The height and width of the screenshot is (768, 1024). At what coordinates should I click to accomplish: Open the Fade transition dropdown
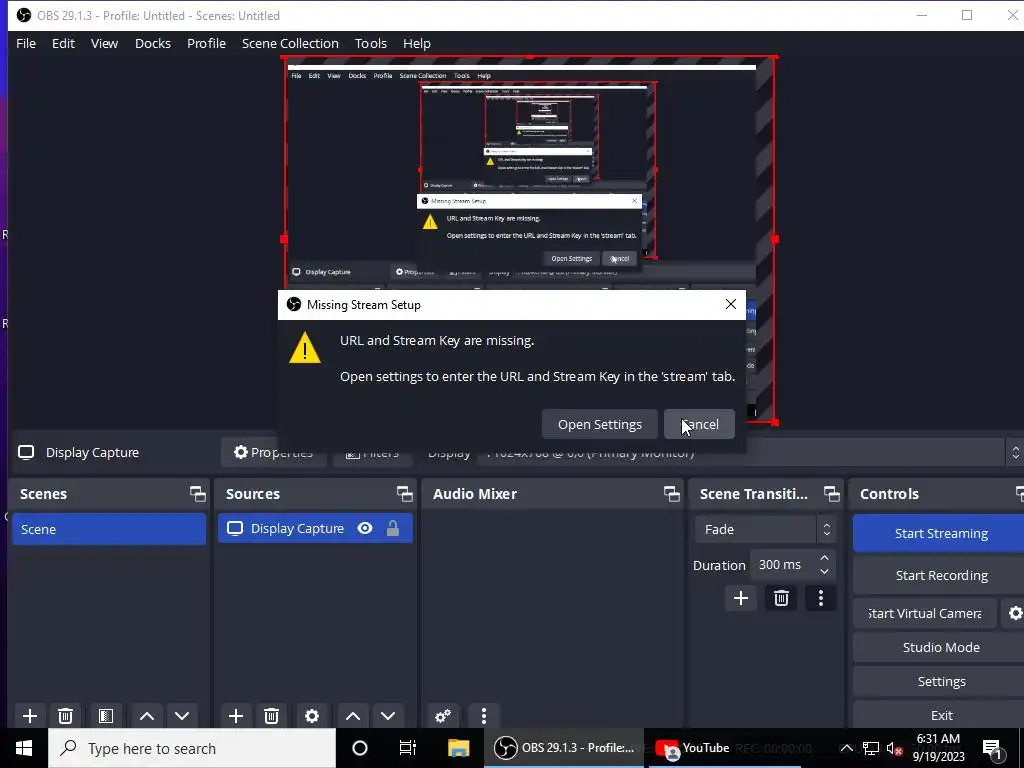765,529
